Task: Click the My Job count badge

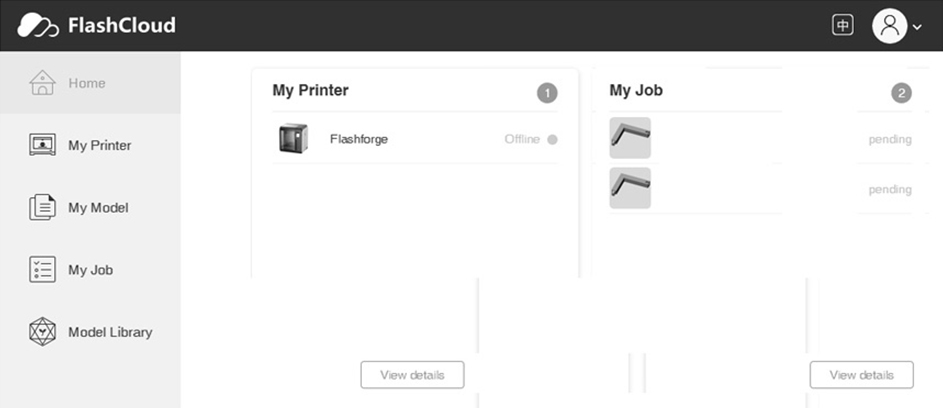Action: 901,93
